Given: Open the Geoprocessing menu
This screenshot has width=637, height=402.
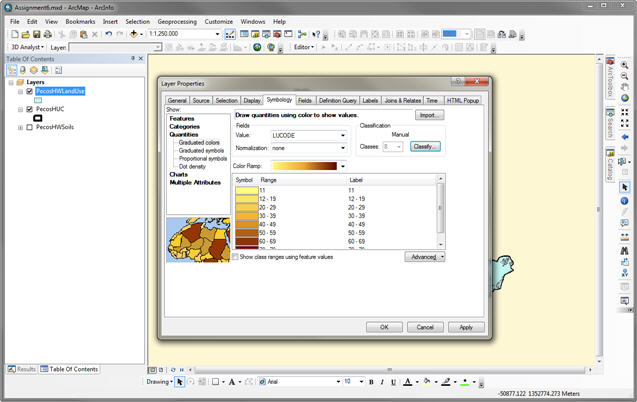Looking at the screenshot, I should tap(177, 22).
